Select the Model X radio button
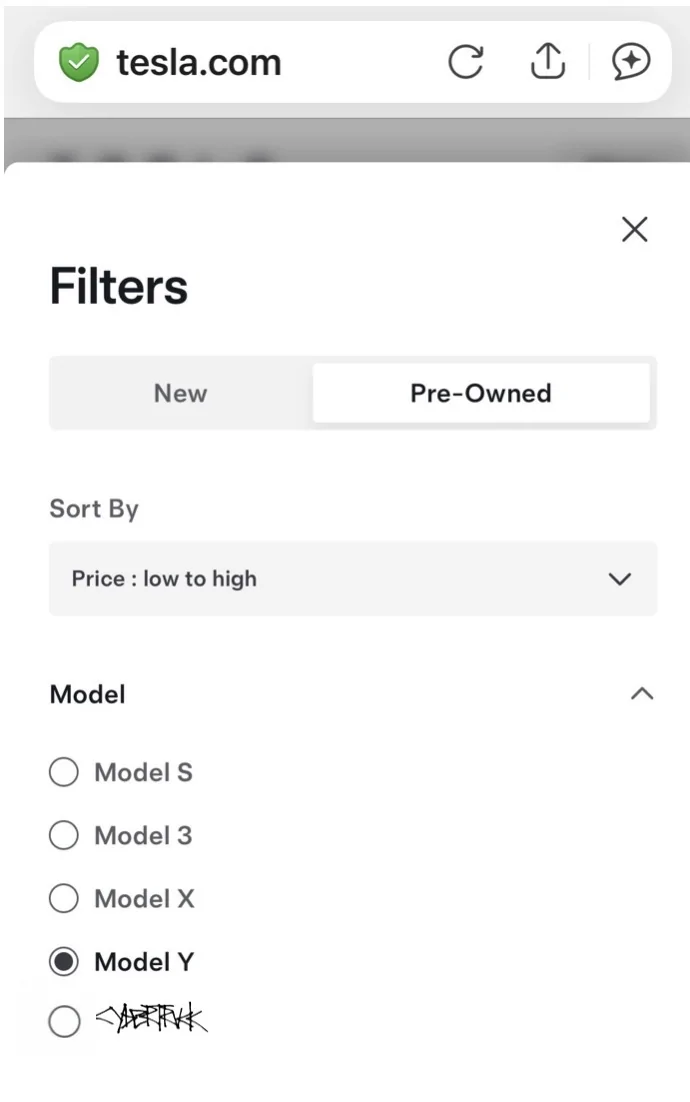Image resolution: width=690 pixels, height=1102 pixels. (x=64, y=898)
